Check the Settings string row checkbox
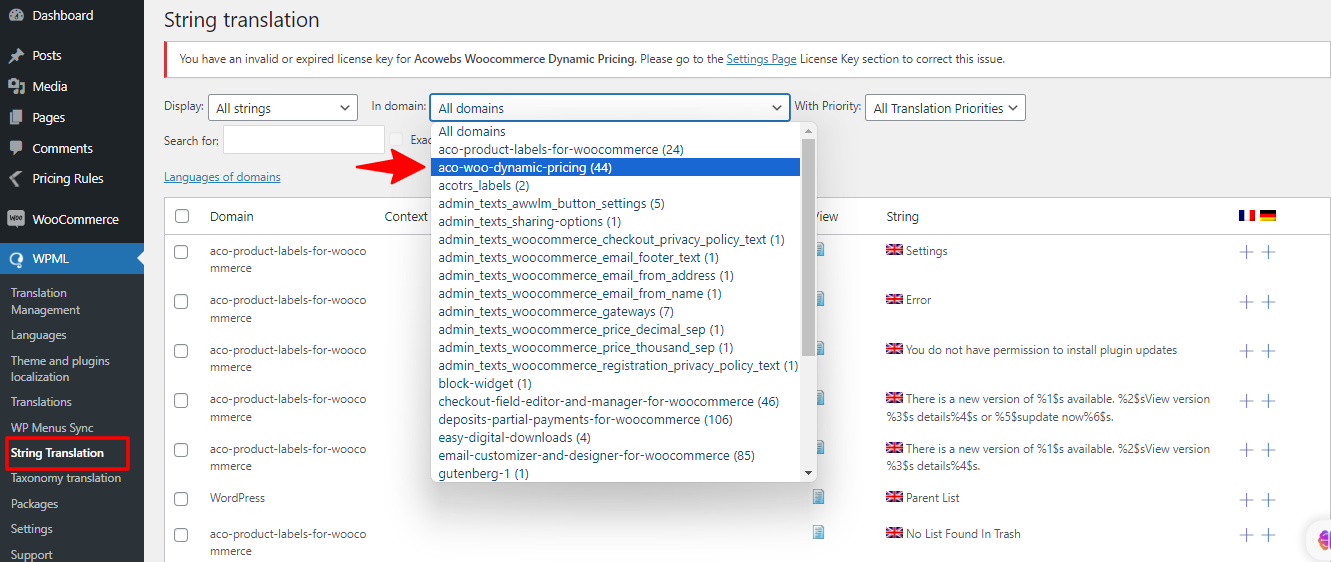The width and height of the screenshot is (1331, 562). coord(181,252)
